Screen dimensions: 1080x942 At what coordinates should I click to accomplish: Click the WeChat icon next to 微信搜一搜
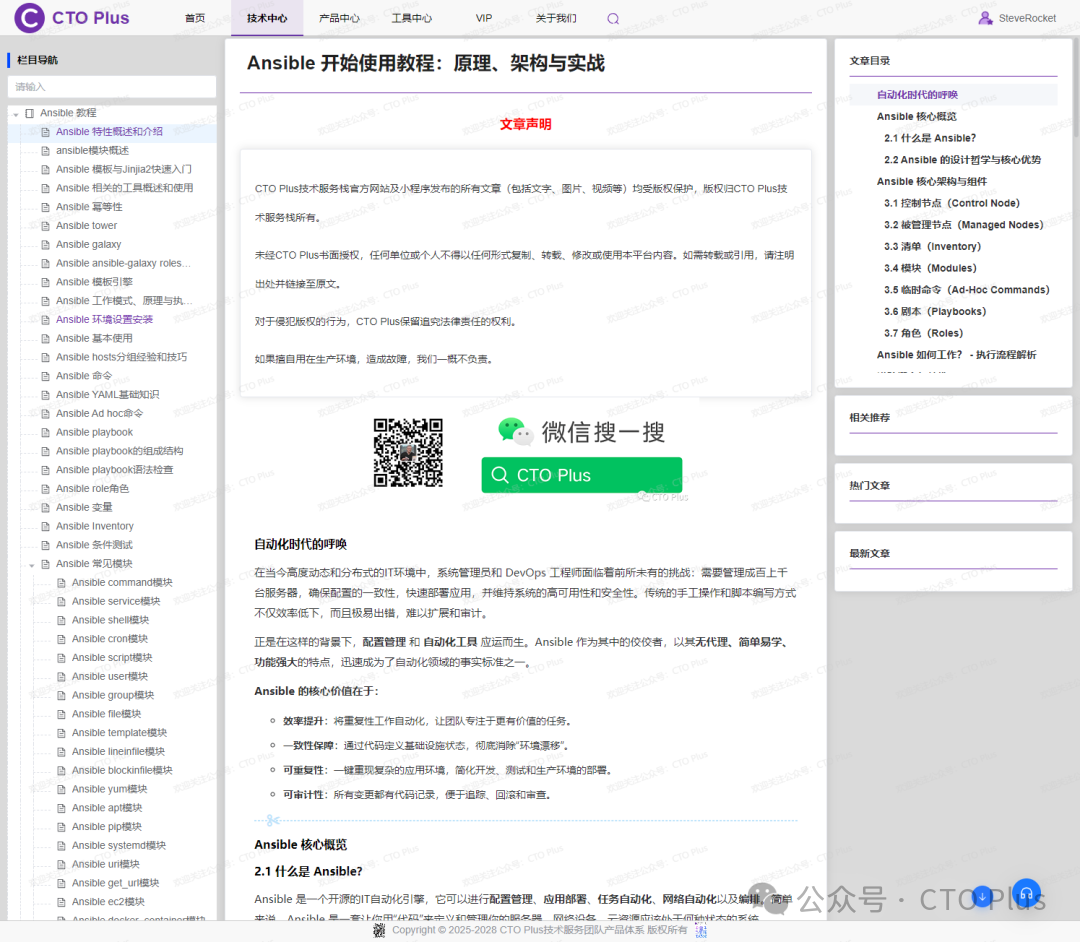(x=513, y=432)
